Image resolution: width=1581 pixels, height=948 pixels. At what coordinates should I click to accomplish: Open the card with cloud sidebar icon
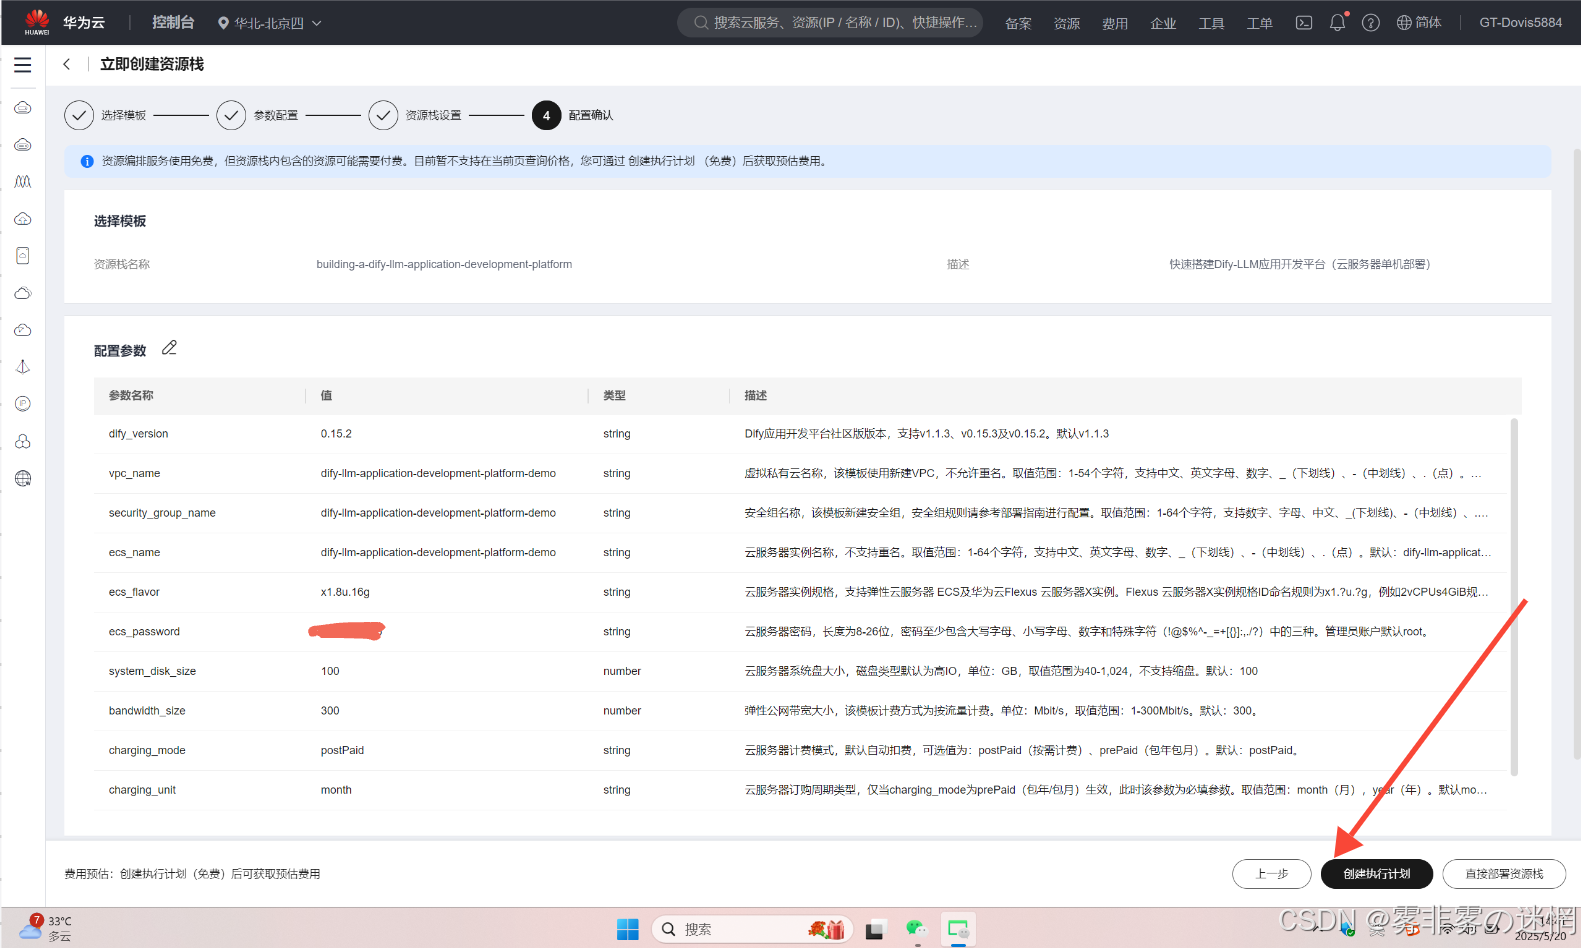point(23,256)
